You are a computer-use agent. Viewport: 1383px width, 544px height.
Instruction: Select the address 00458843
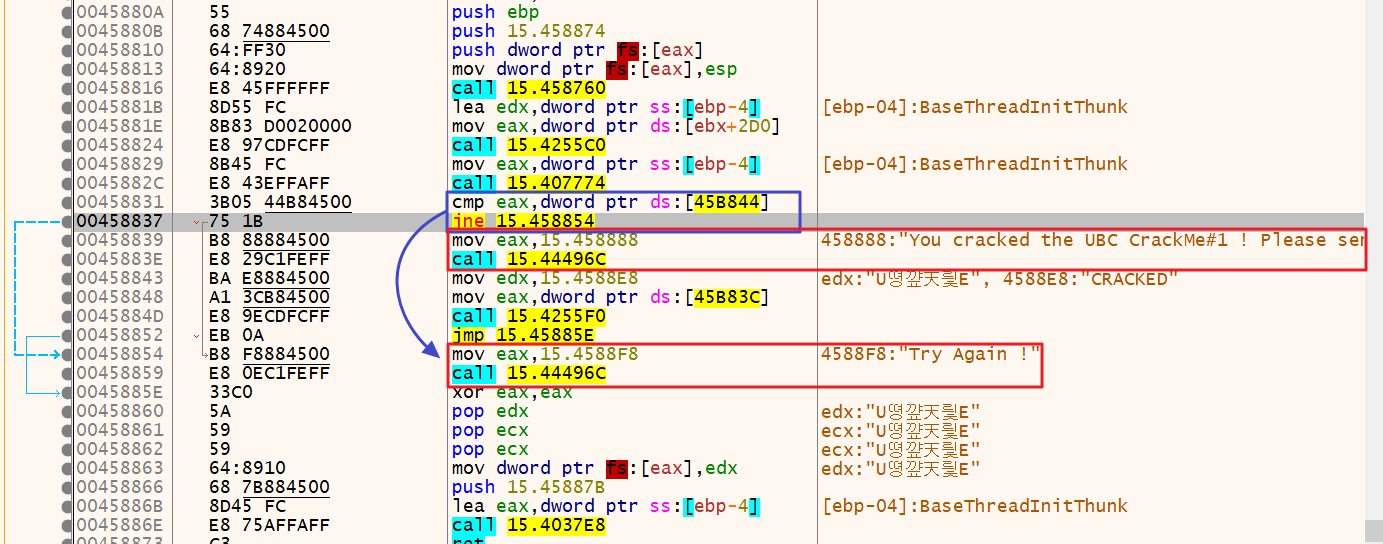click(120, 278)
